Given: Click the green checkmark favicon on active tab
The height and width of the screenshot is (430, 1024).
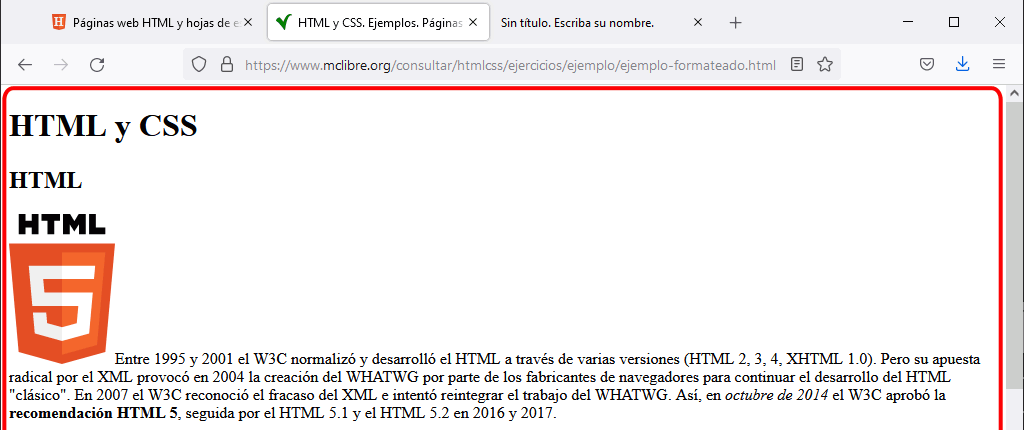Looking at the screenshot, I should 283,22.
